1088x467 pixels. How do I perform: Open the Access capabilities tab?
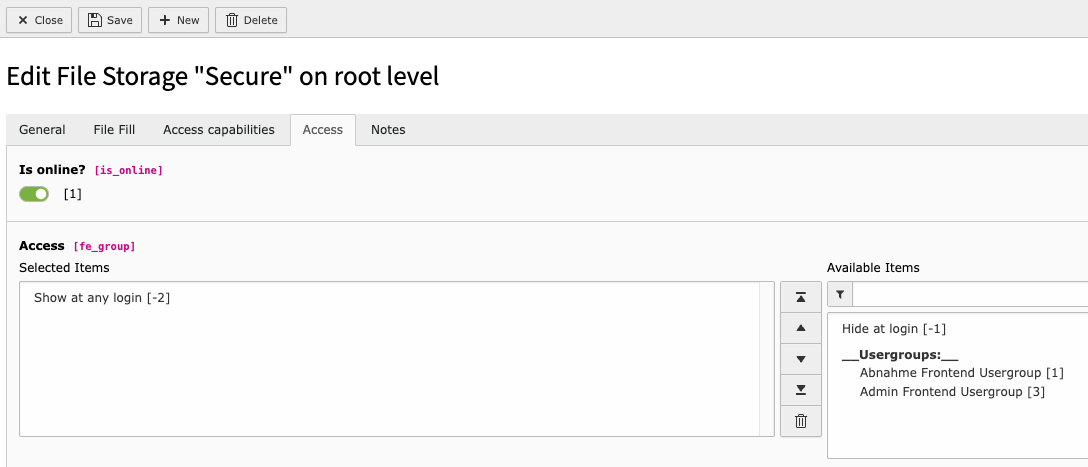218,130
